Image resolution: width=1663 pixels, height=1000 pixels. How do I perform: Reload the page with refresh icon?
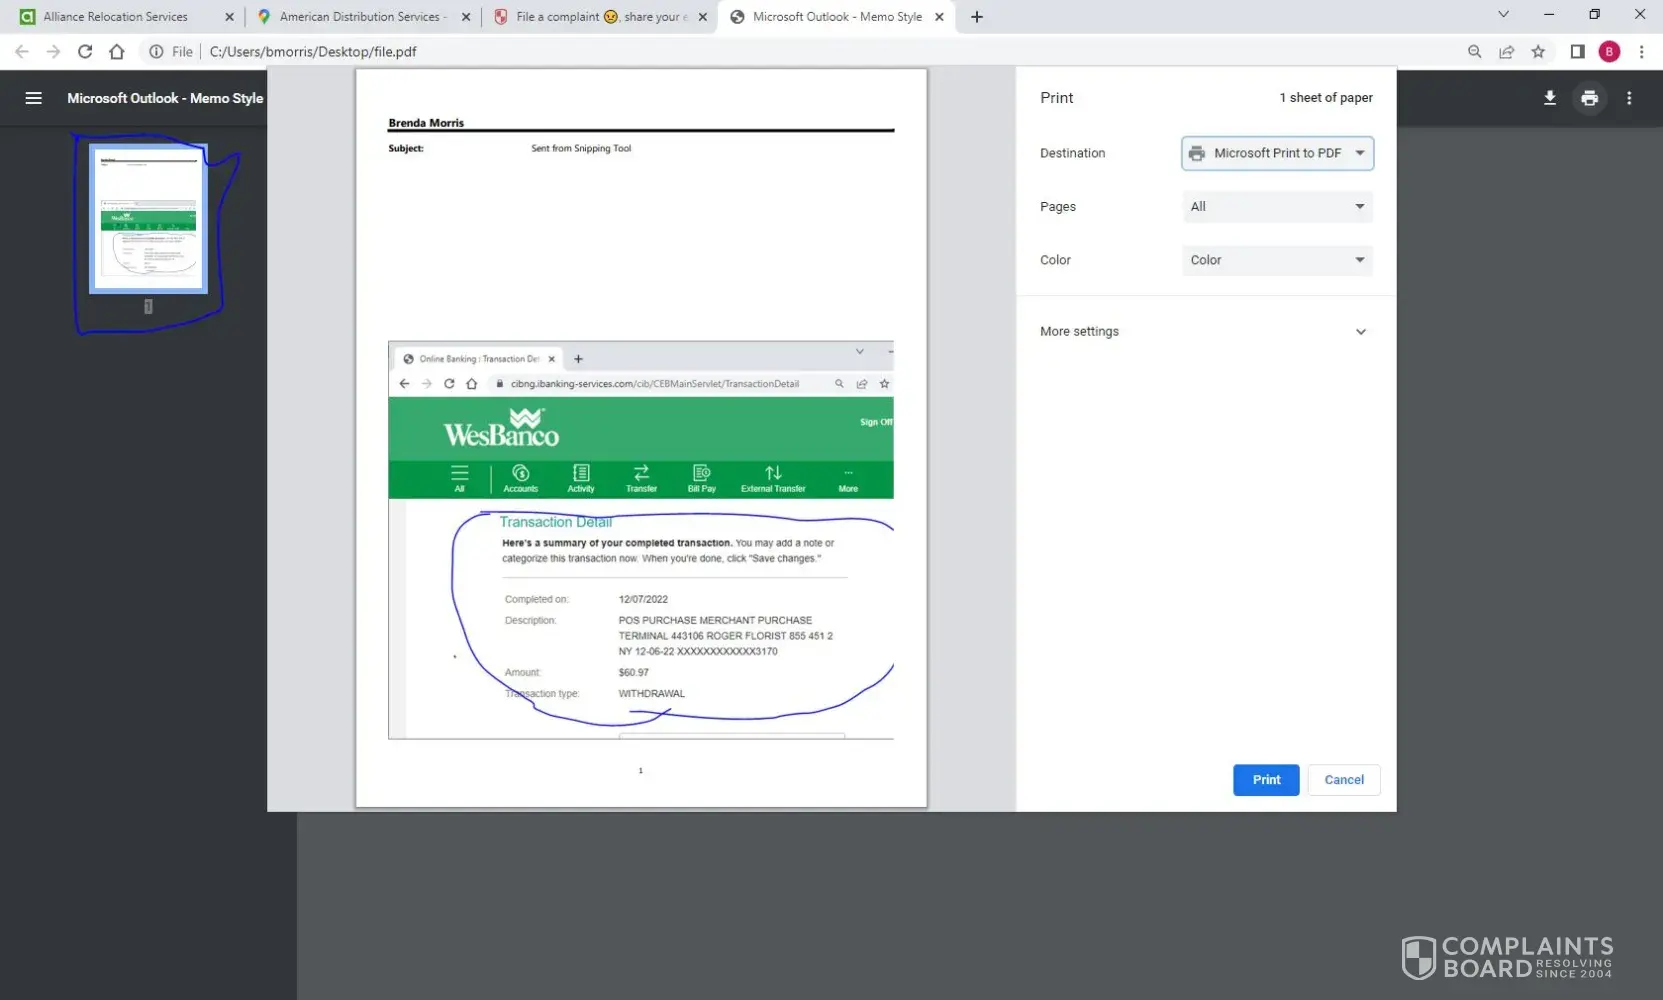(x=85, y=52)
